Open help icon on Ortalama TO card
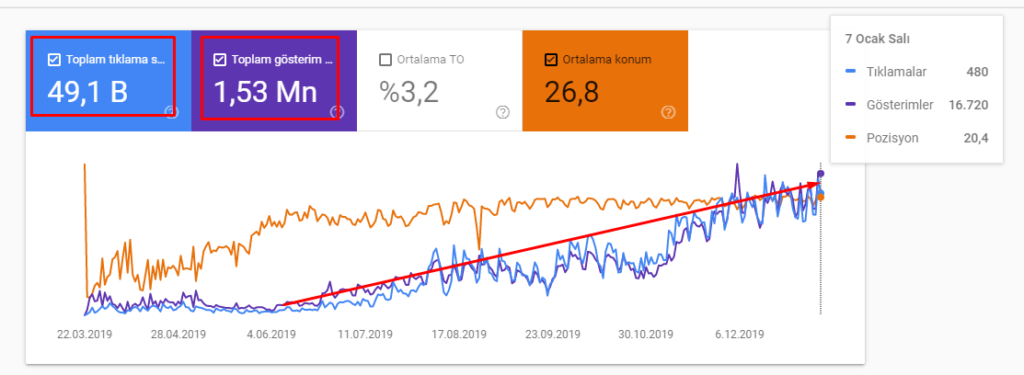Screen dimensions: 1024x375 (502, 112)
